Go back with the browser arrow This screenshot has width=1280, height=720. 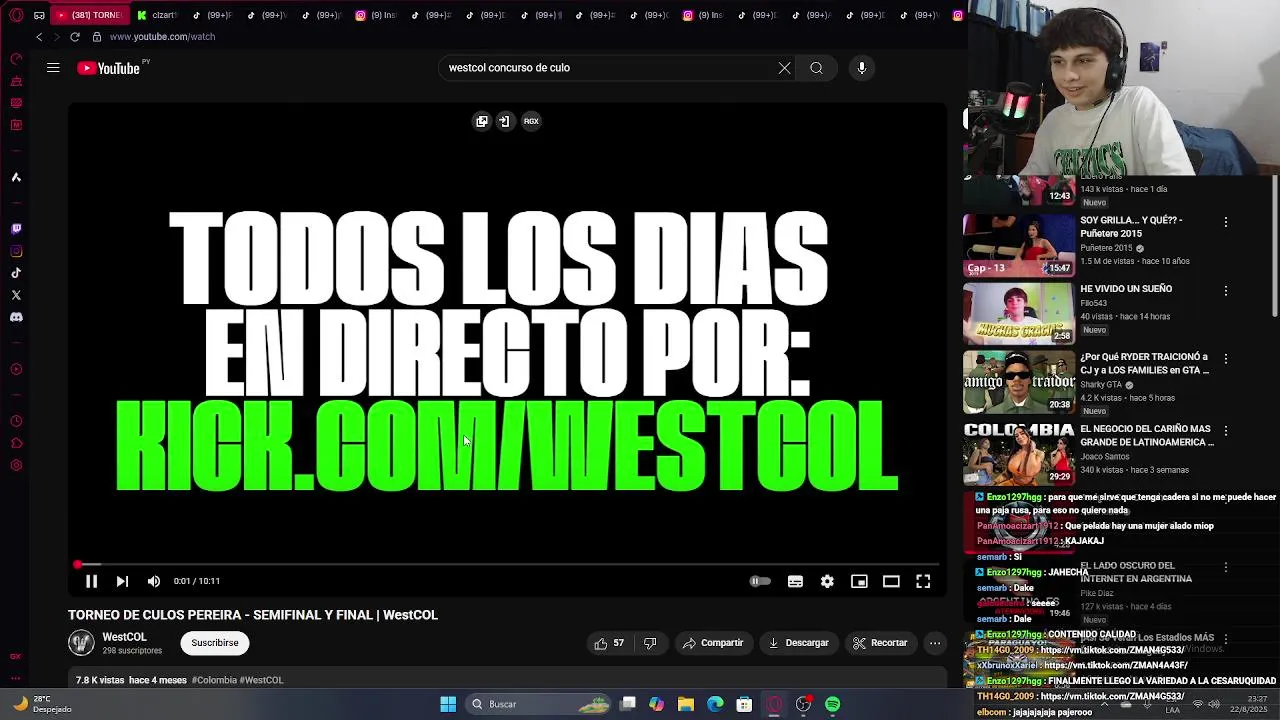(x=39, y=37)
